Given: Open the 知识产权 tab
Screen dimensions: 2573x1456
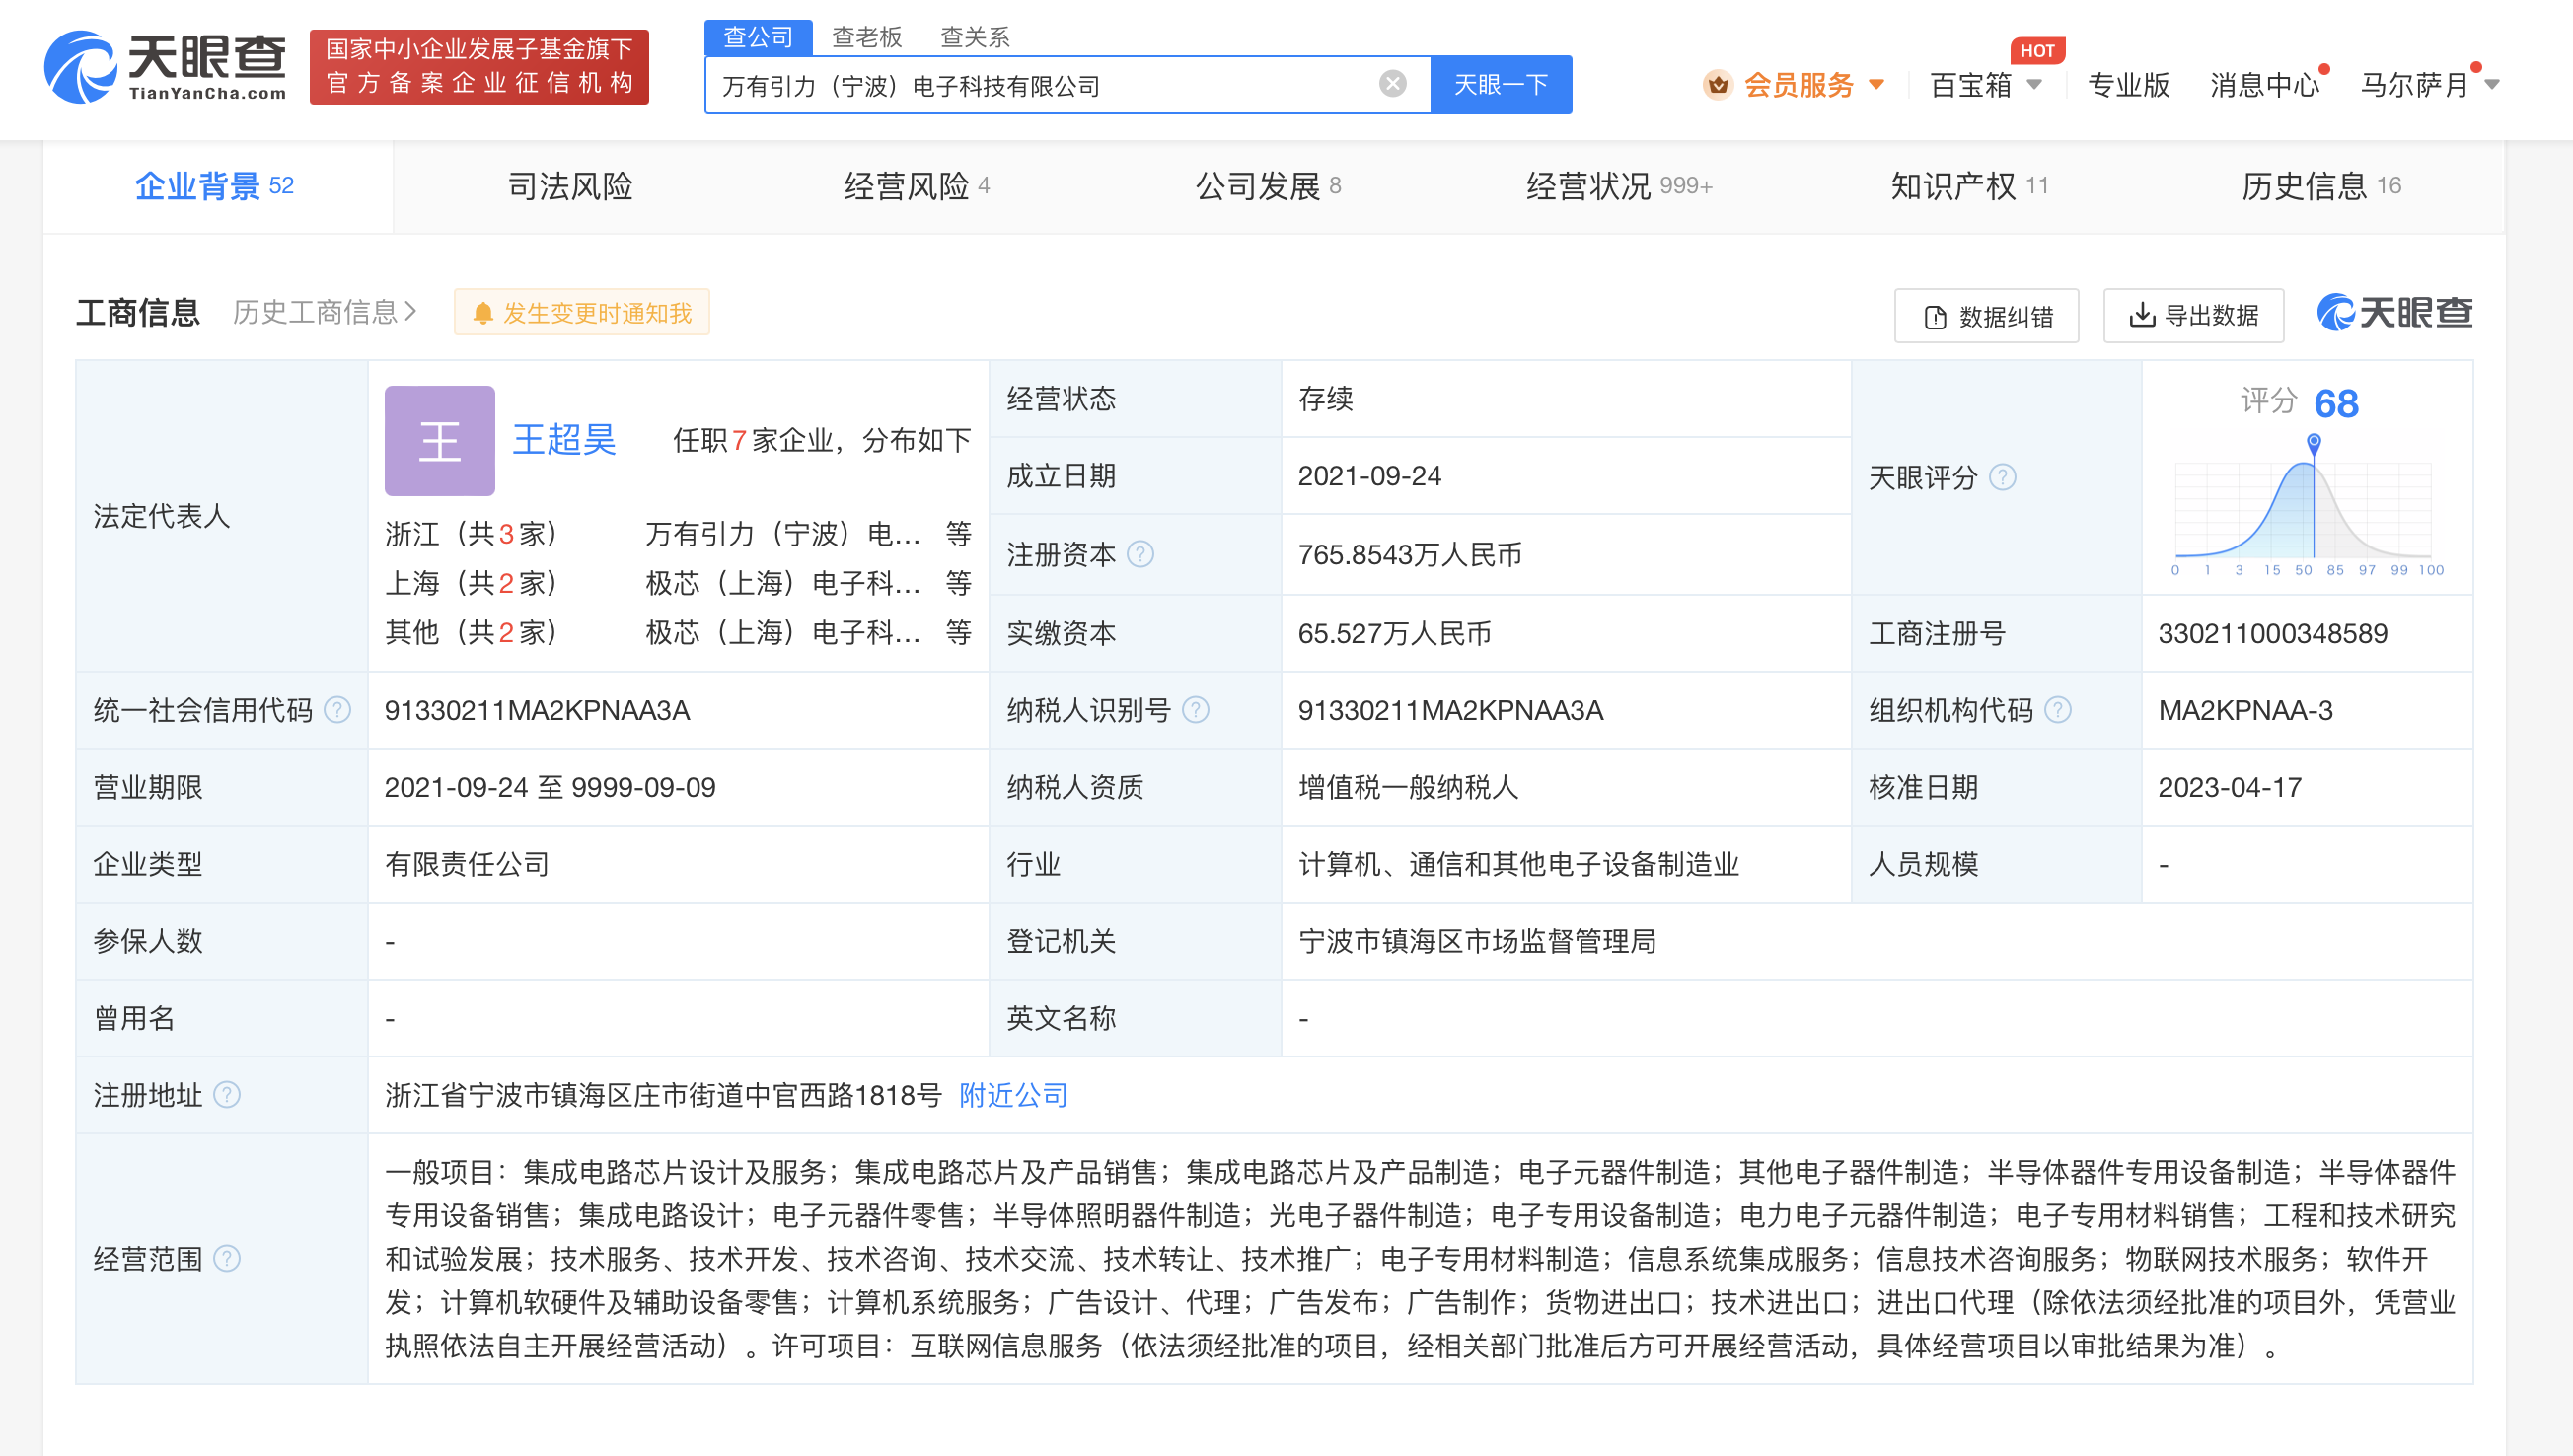Looking at the screenshot, I should click(1969, 186).
